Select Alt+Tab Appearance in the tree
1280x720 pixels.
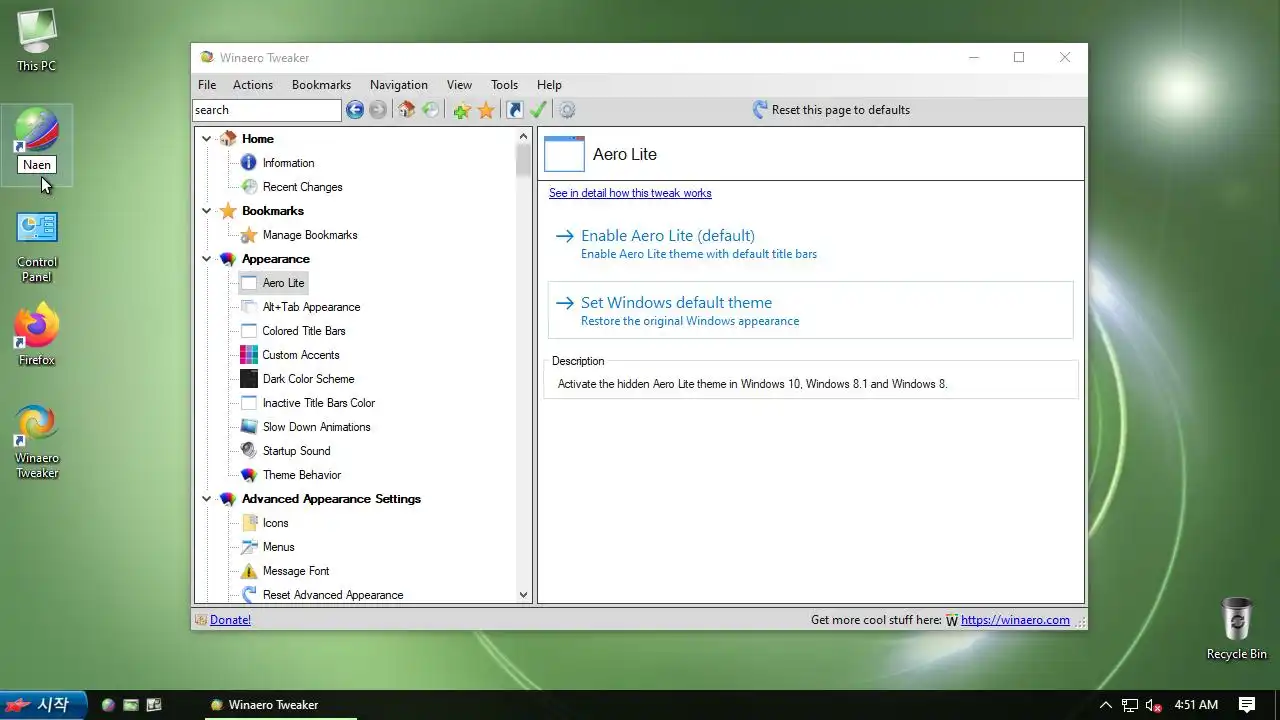point(311,307)
